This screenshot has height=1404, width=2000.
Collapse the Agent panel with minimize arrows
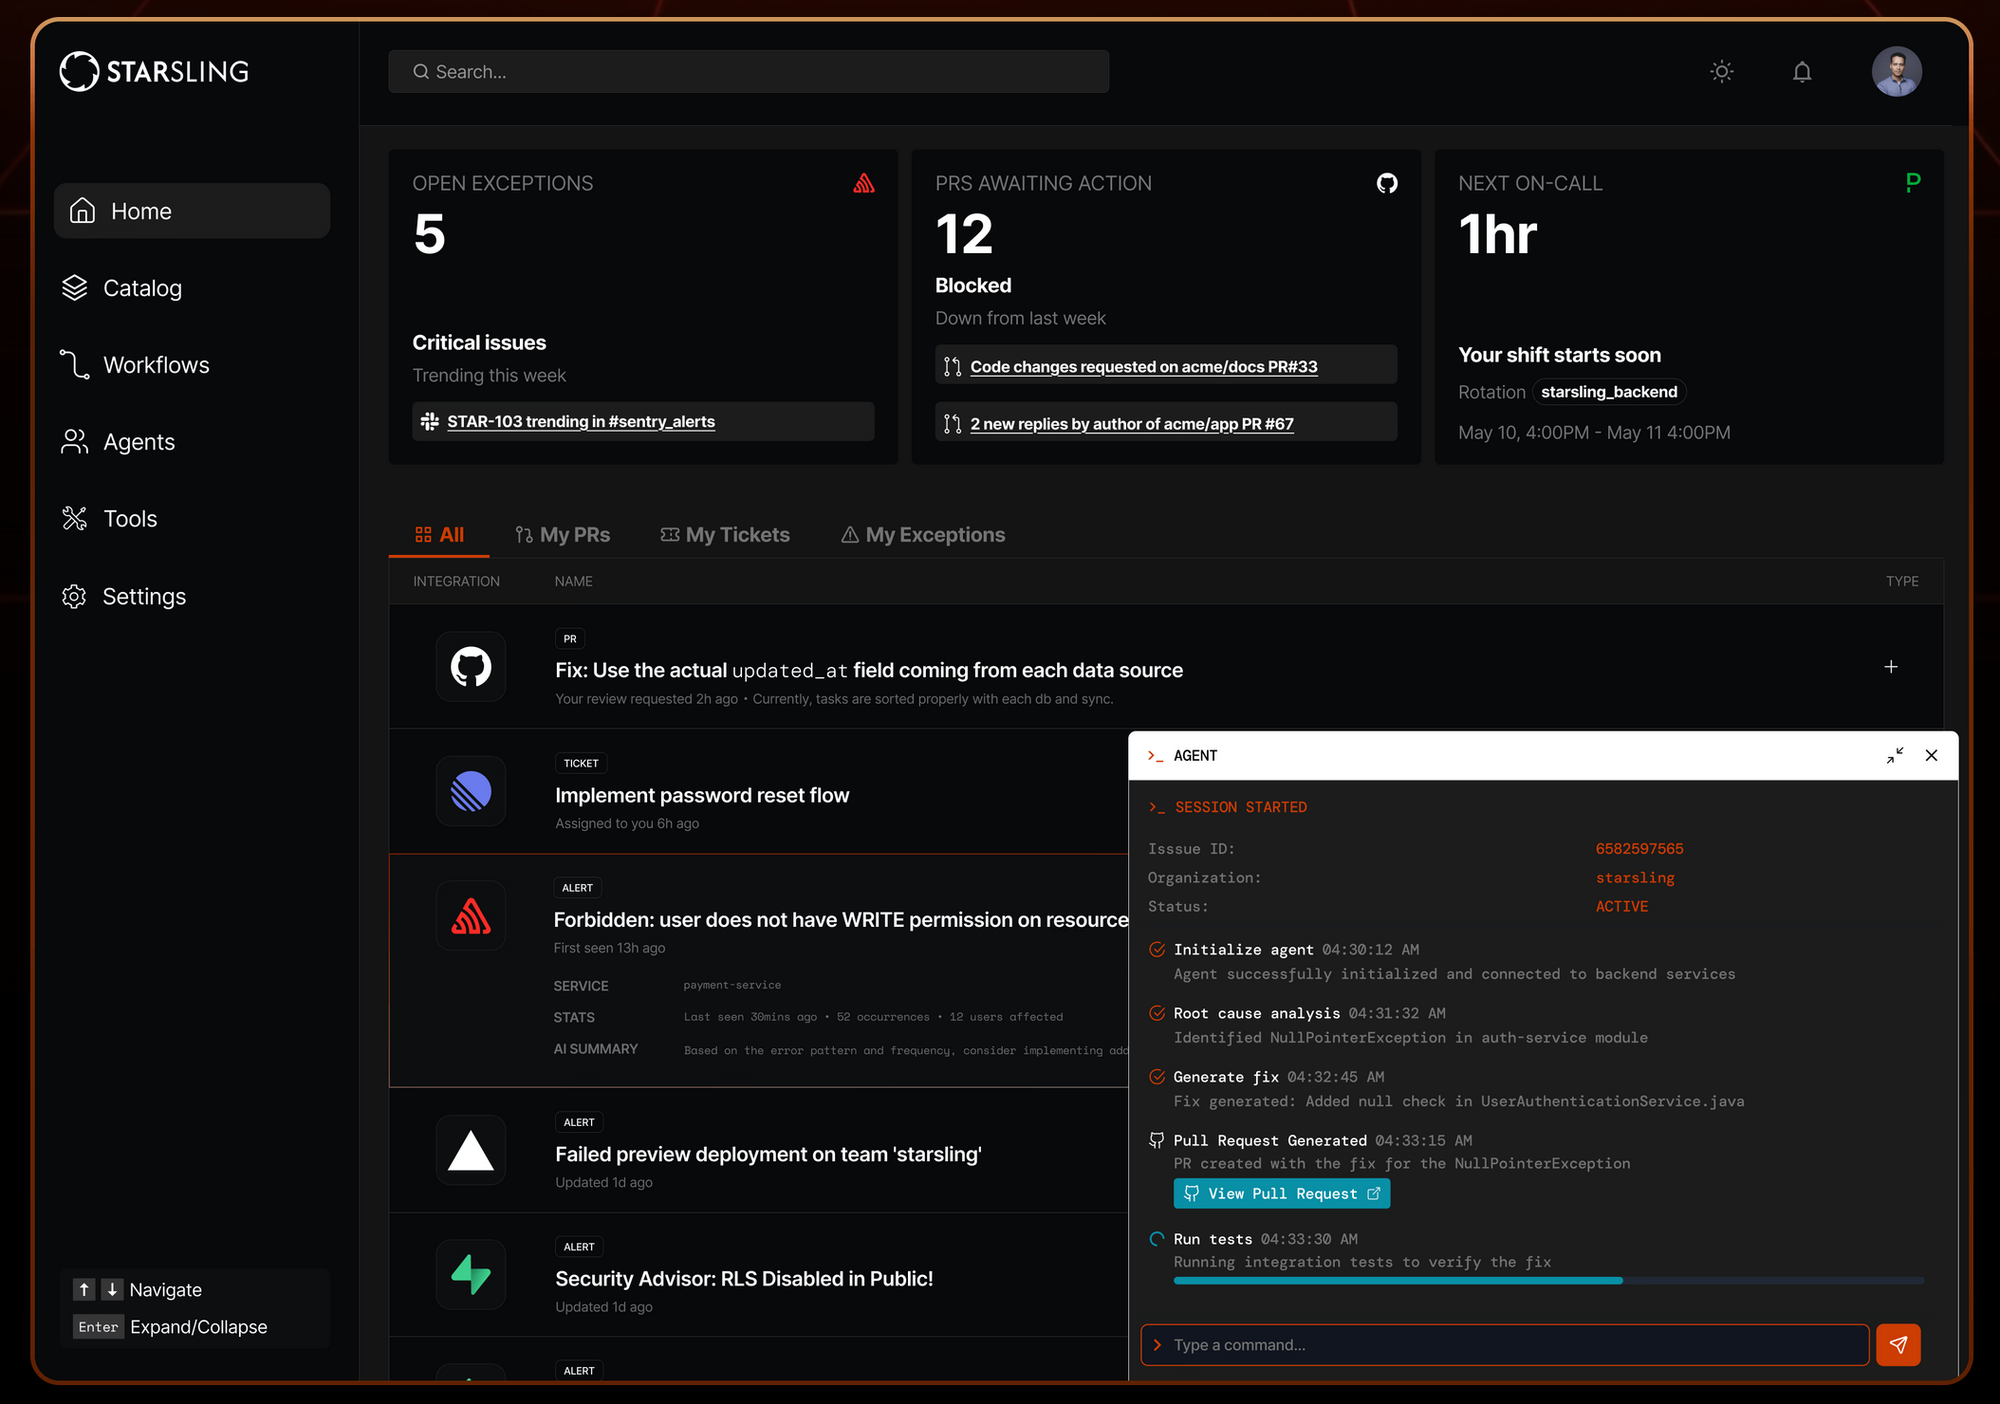(x=1895, y=756)
